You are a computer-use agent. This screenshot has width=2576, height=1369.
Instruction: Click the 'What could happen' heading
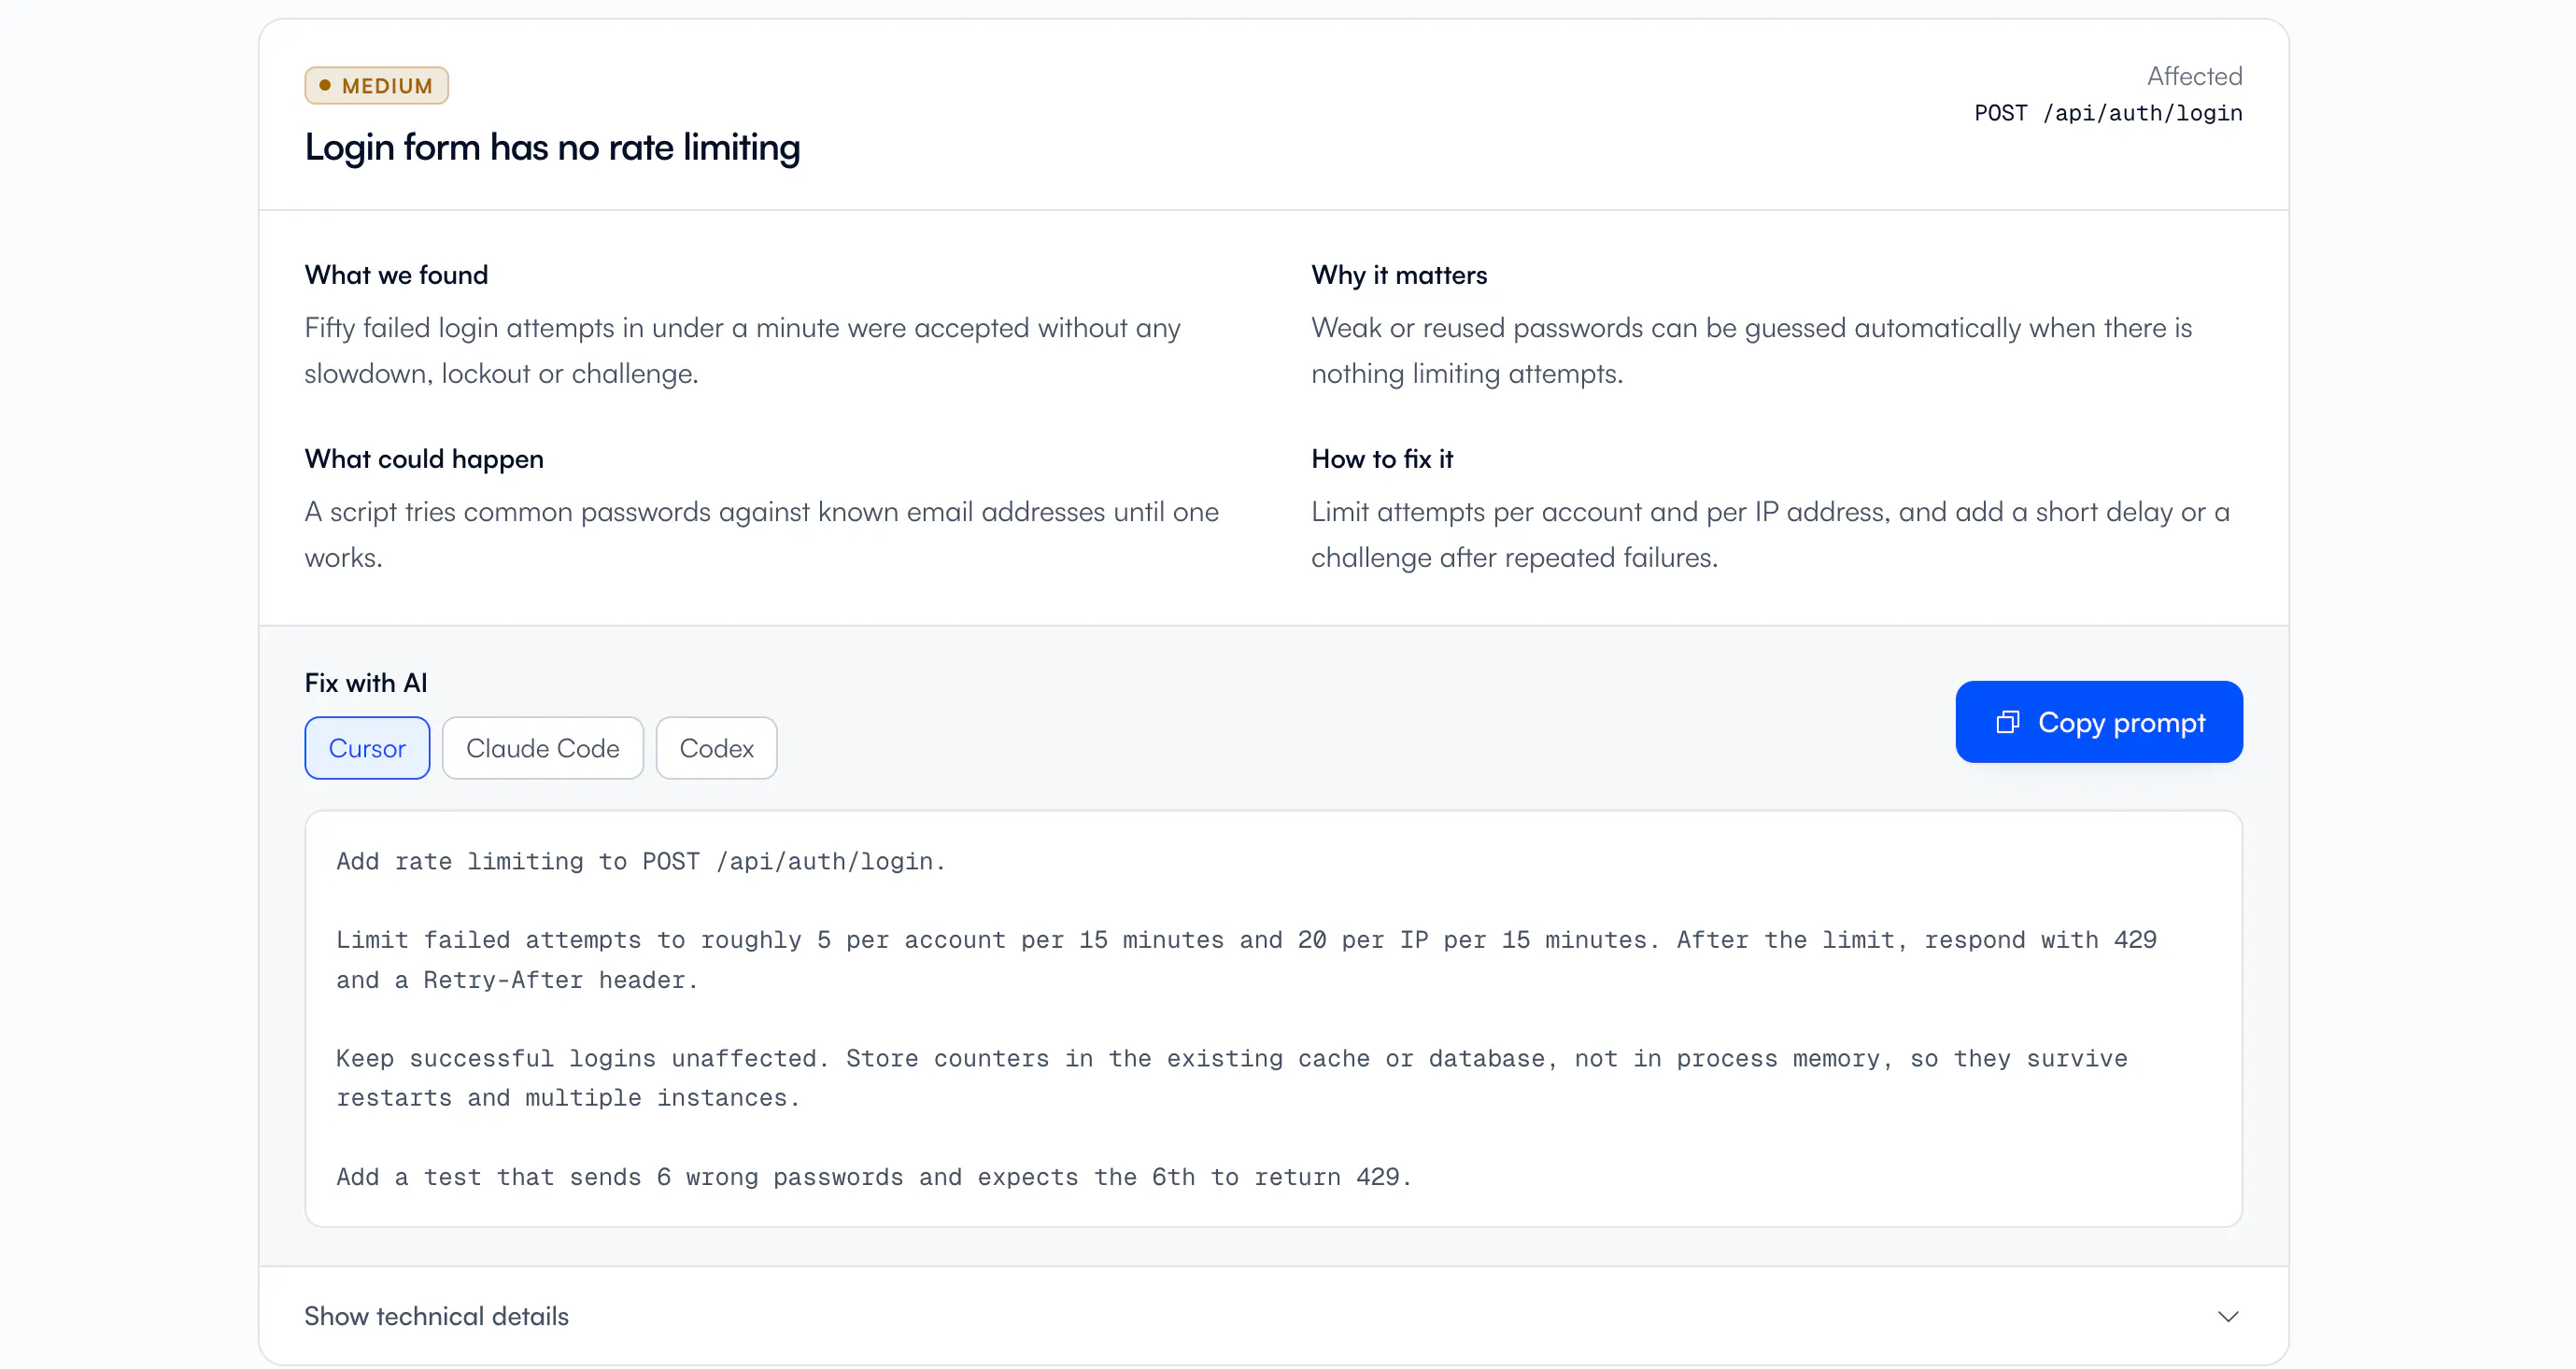(x=424, y=459)
